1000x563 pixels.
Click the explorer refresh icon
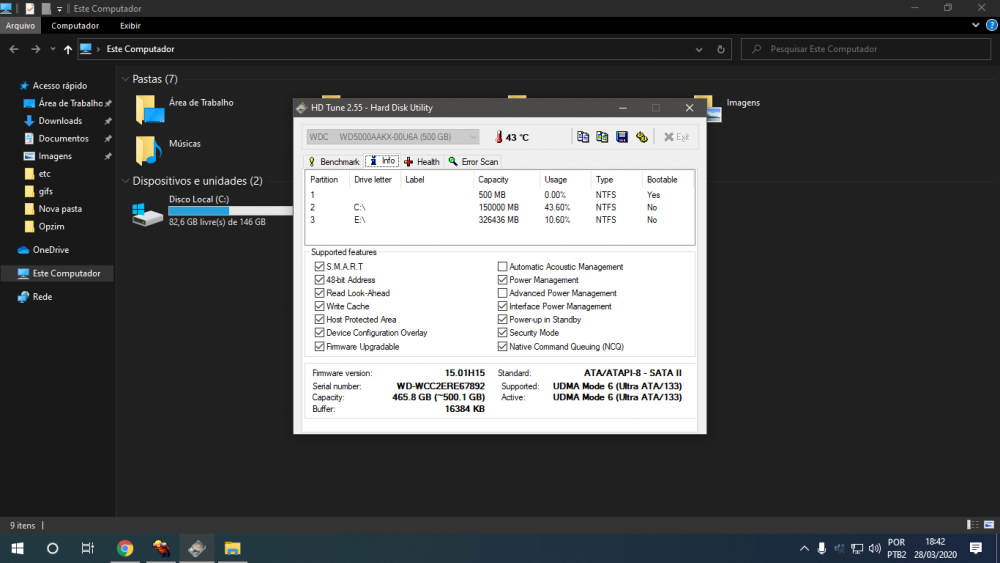click(720, 49)
